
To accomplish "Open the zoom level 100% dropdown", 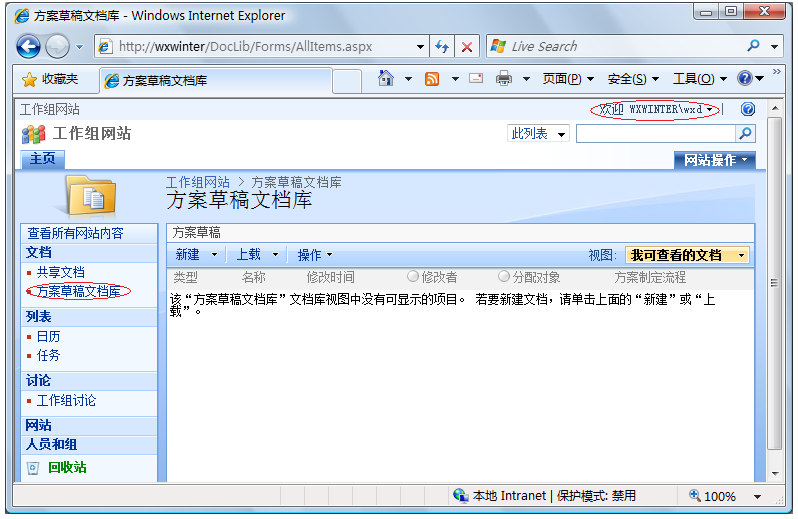I will click(x=757, y=497).
